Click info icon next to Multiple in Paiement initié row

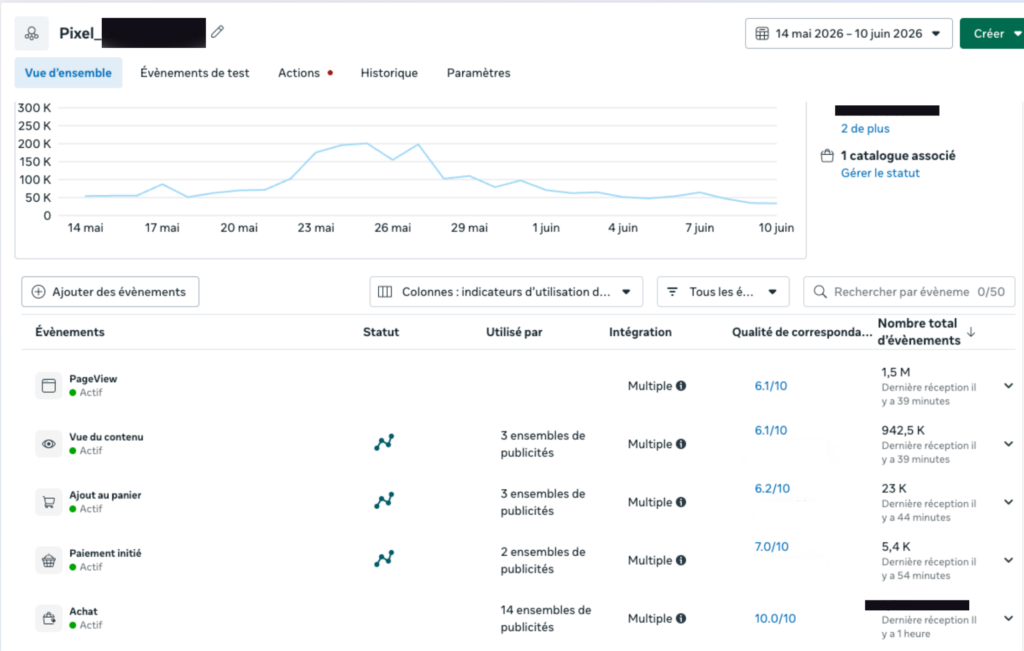[x=681, y=560]
